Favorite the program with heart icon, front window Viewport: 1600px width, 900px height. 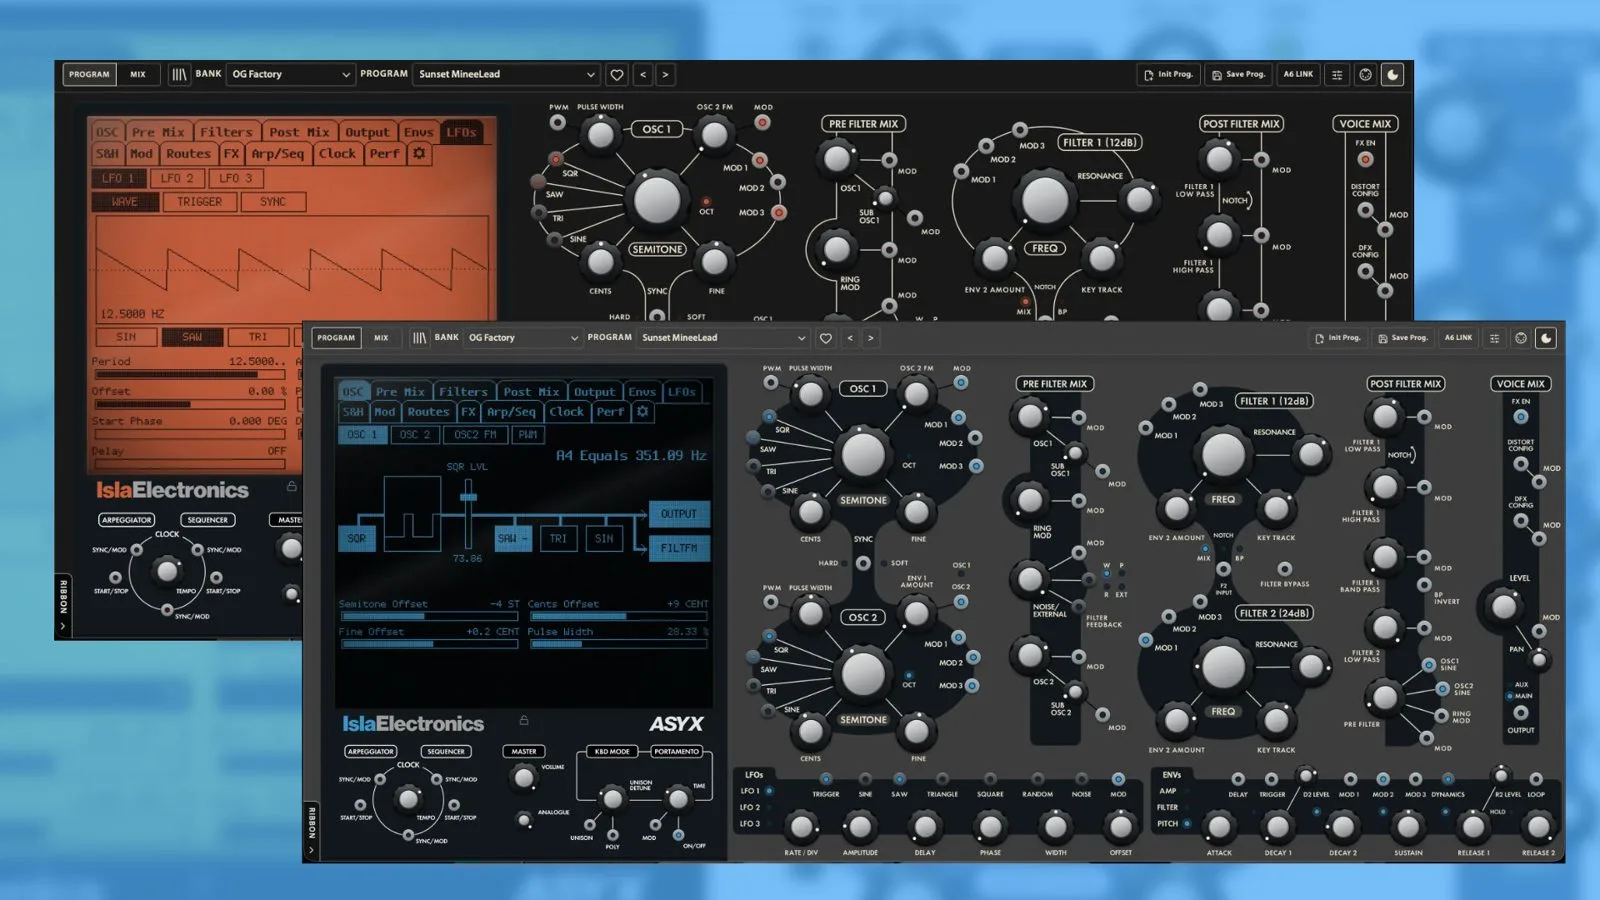click(825, 338)
